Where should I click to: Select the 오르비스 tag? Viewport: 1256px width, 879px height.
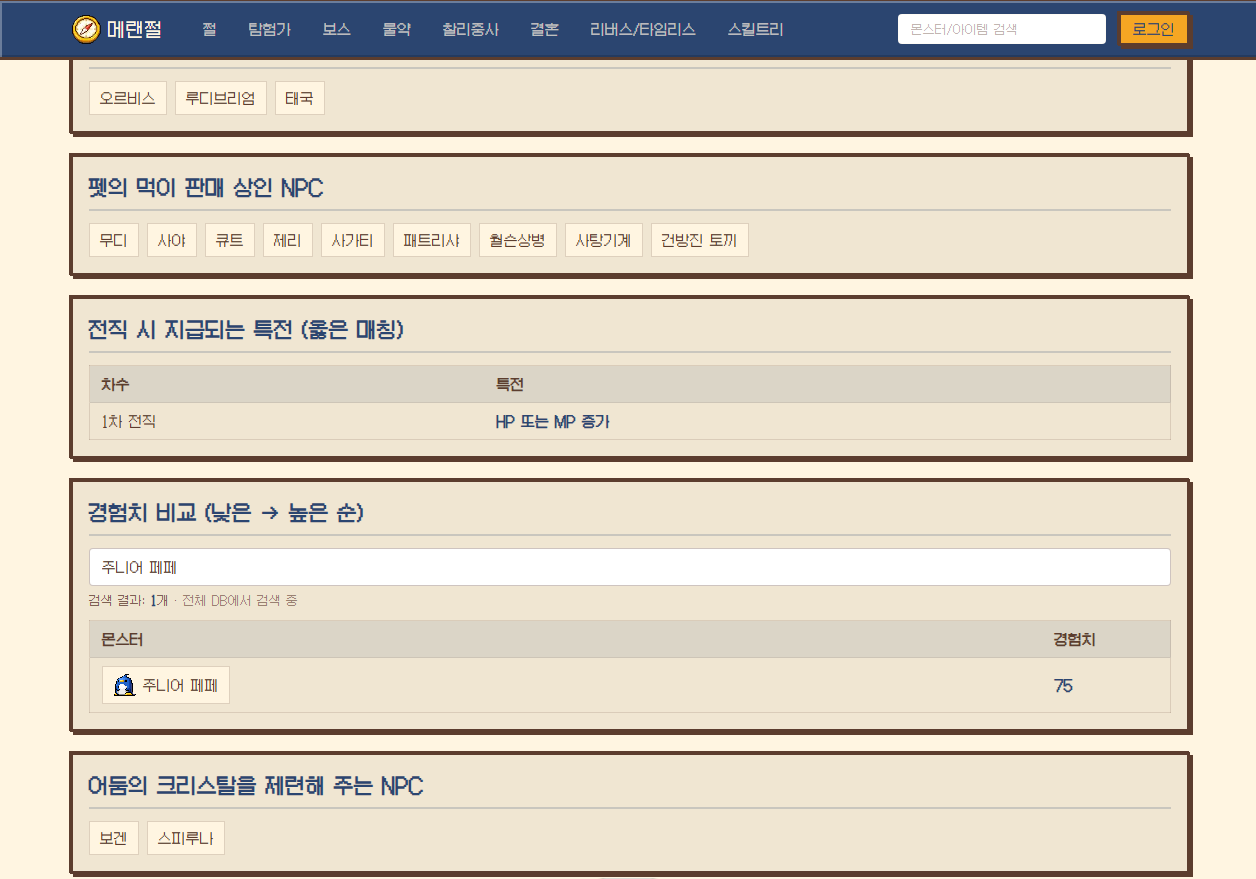click(x=128, y=98)
